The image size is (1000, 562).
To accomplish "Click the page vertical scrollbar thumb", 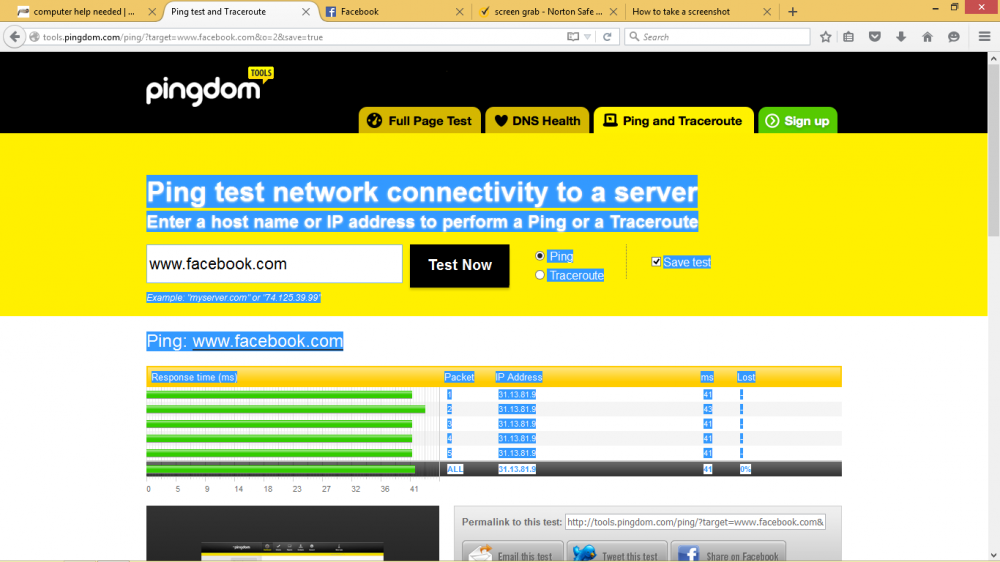I will 993,151.
